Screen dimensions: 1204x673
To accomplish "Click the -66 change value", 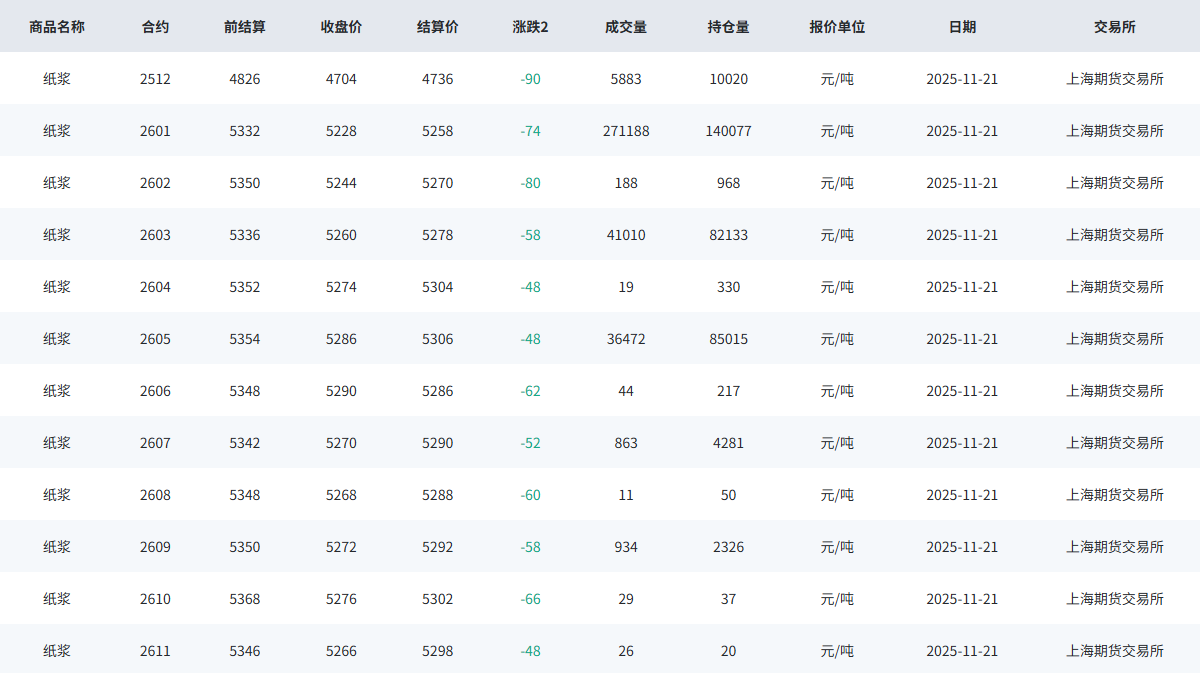I will (x=530, y=599).
